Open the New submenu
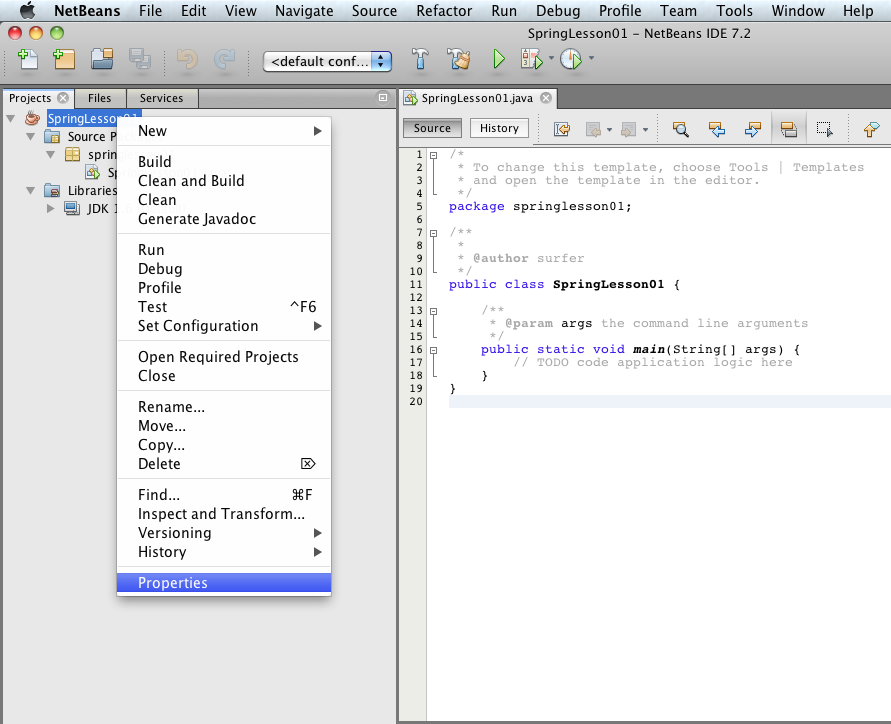The height and width of the screenshot is (724, 891). (x=224, y=131)
